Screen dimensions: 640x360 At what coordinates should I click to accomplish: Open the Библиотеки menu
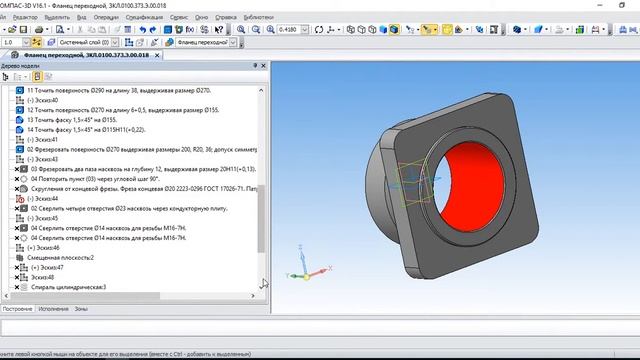[258, 17]
